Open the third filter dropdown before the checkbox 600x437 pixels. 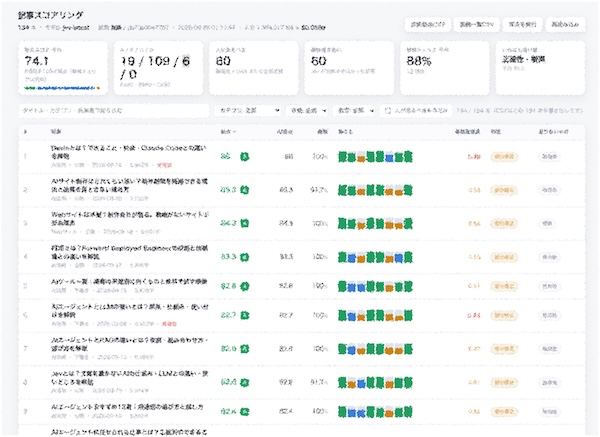(354, 110)
